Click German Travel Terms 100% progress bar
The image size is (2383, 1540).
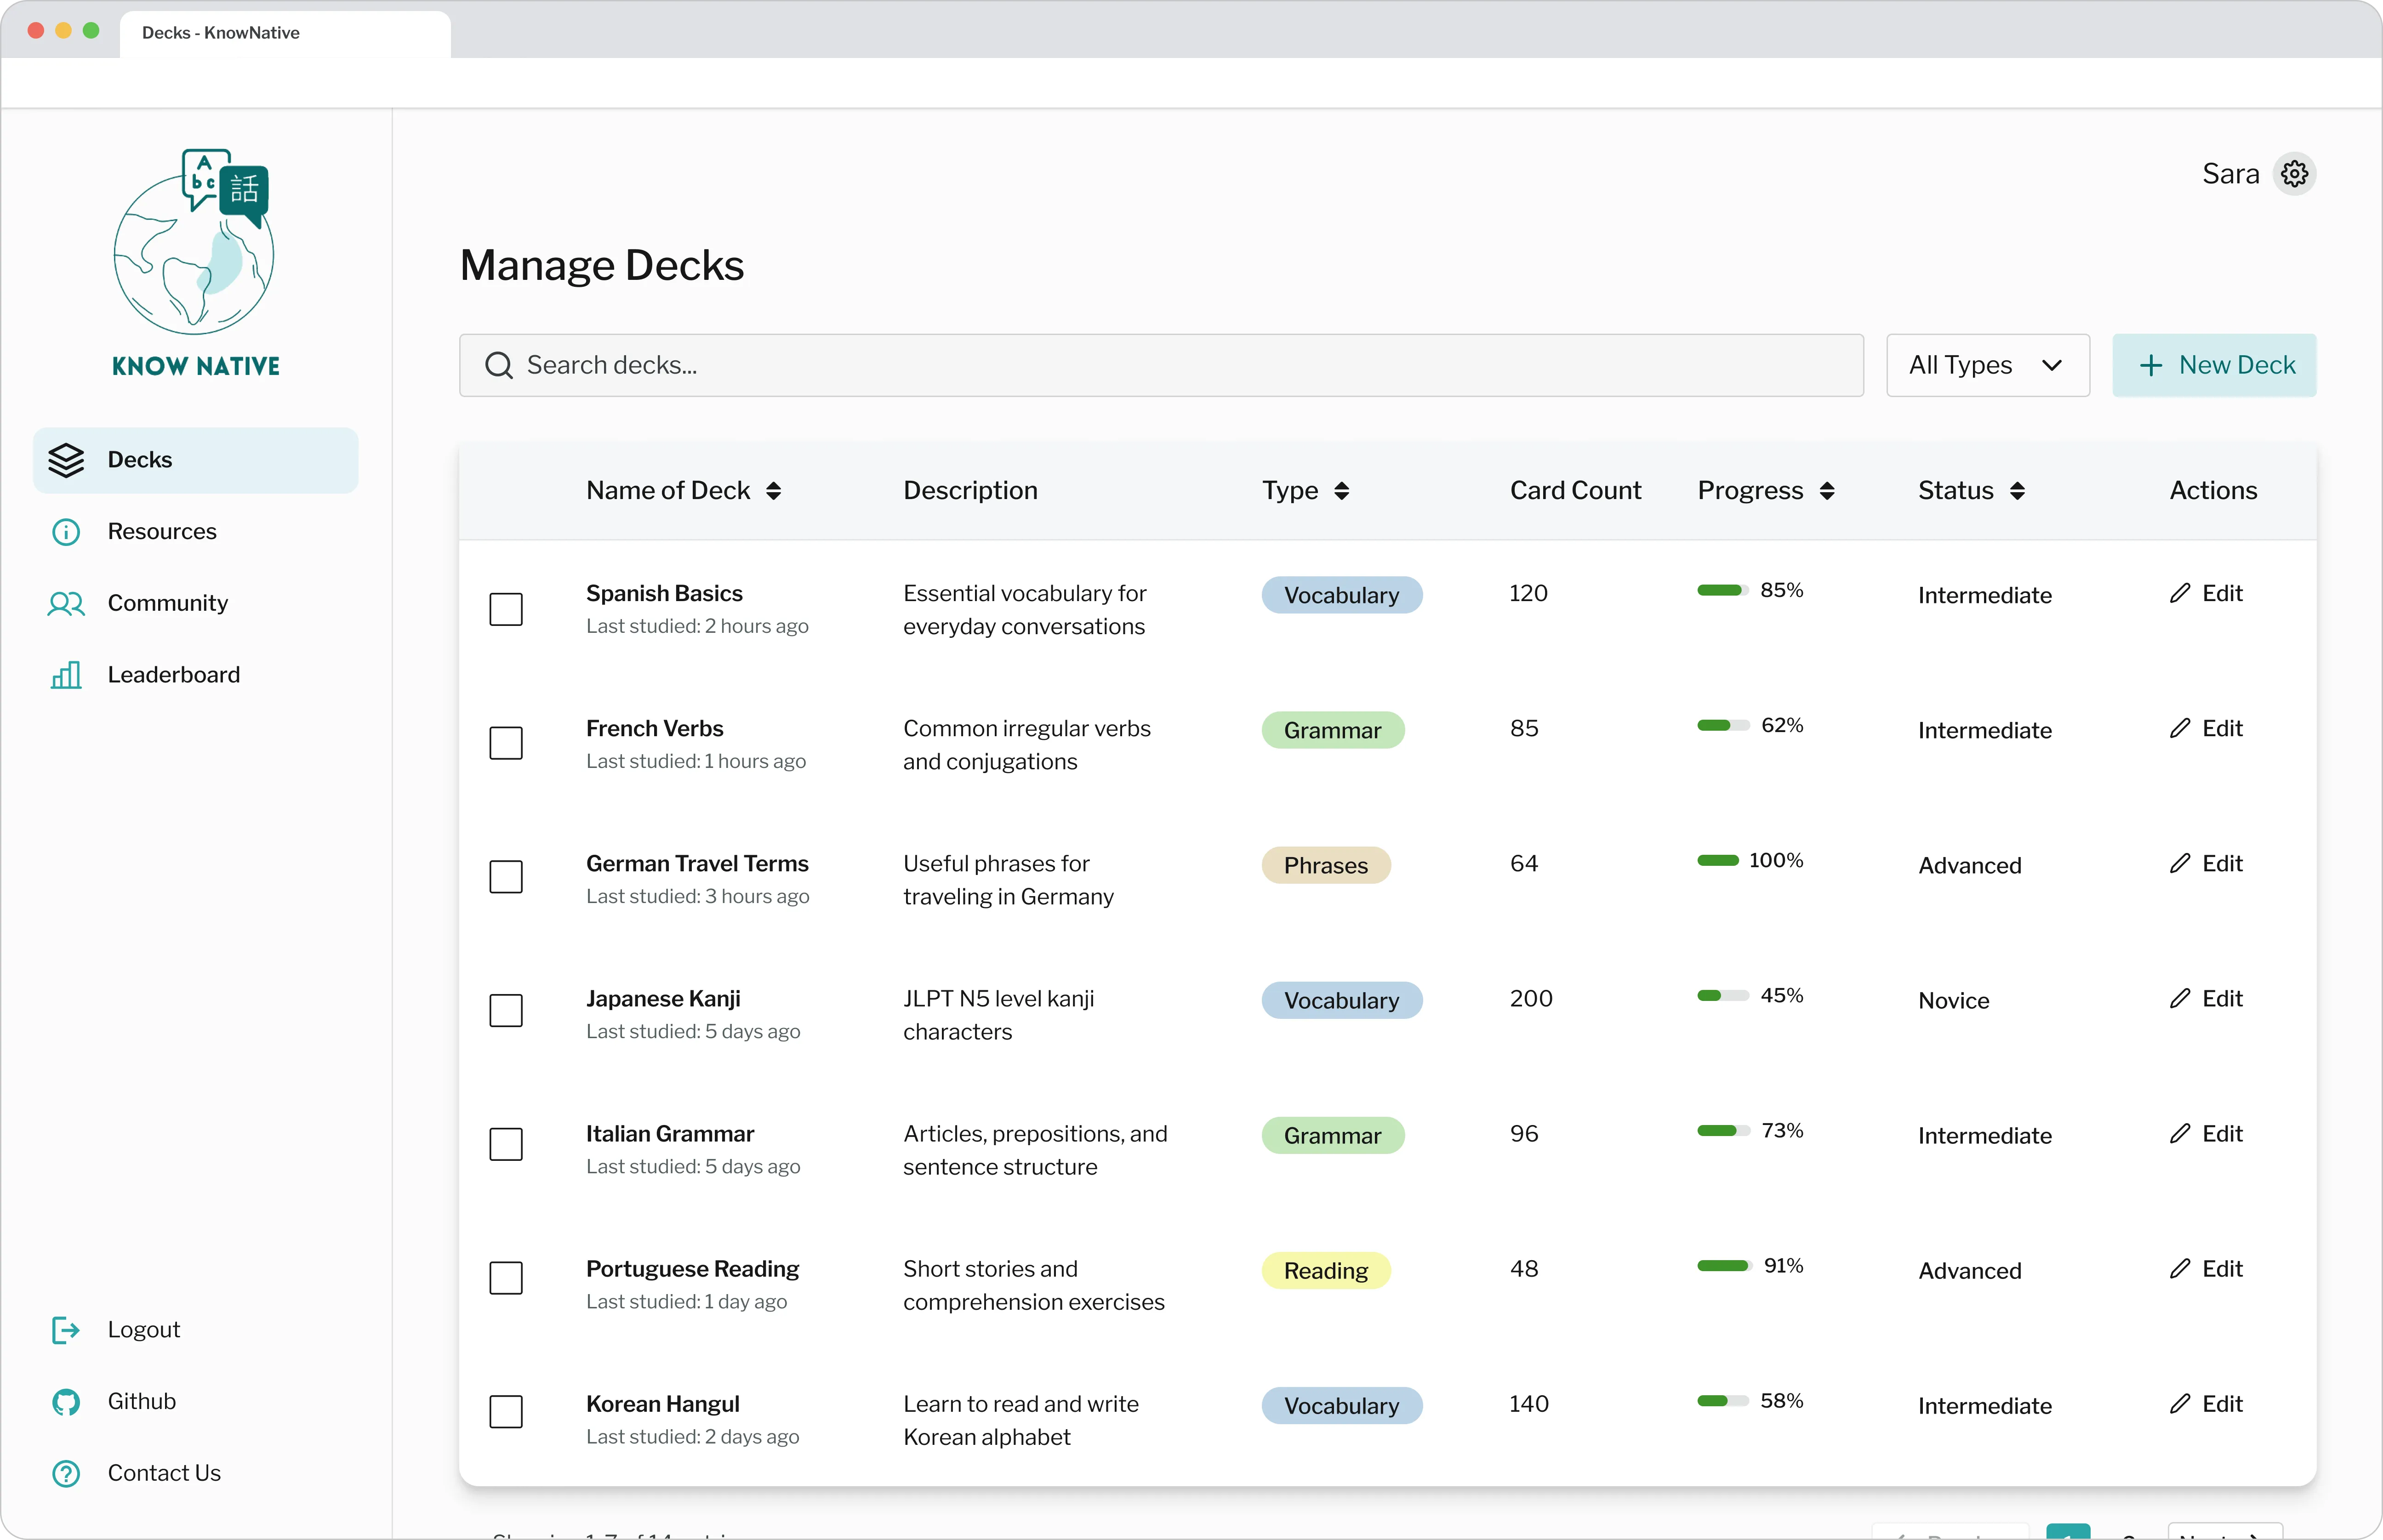pos(1718,860)
